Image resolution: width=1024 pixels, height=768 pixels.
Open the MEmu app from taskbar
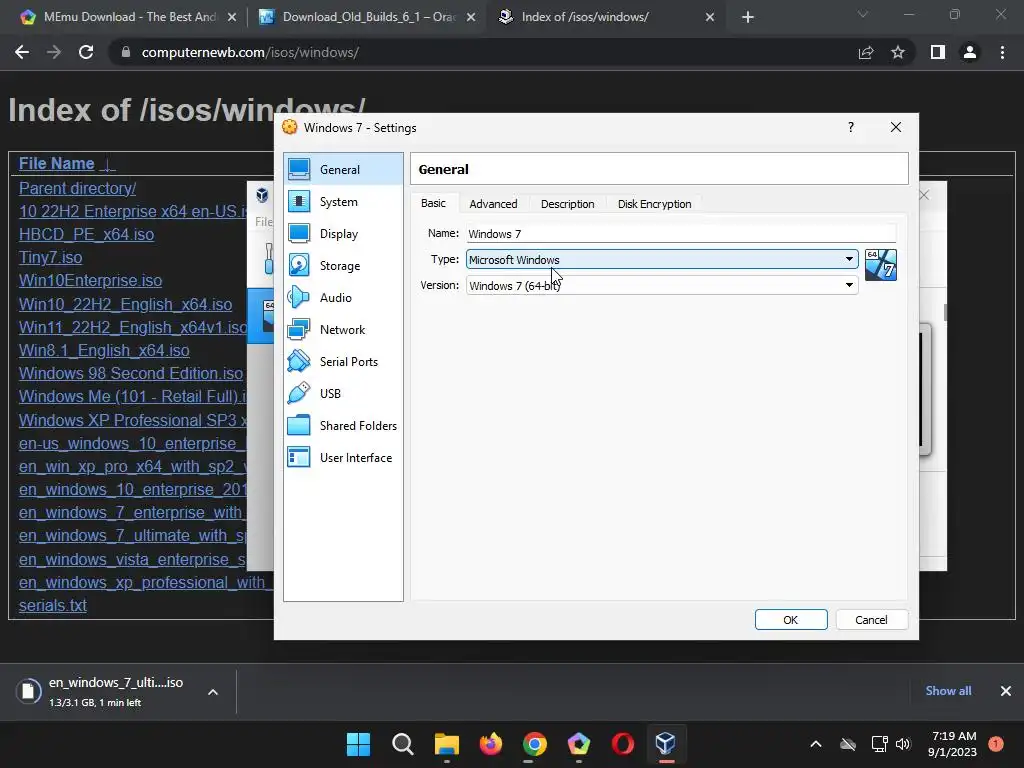(x=579, y=744)
